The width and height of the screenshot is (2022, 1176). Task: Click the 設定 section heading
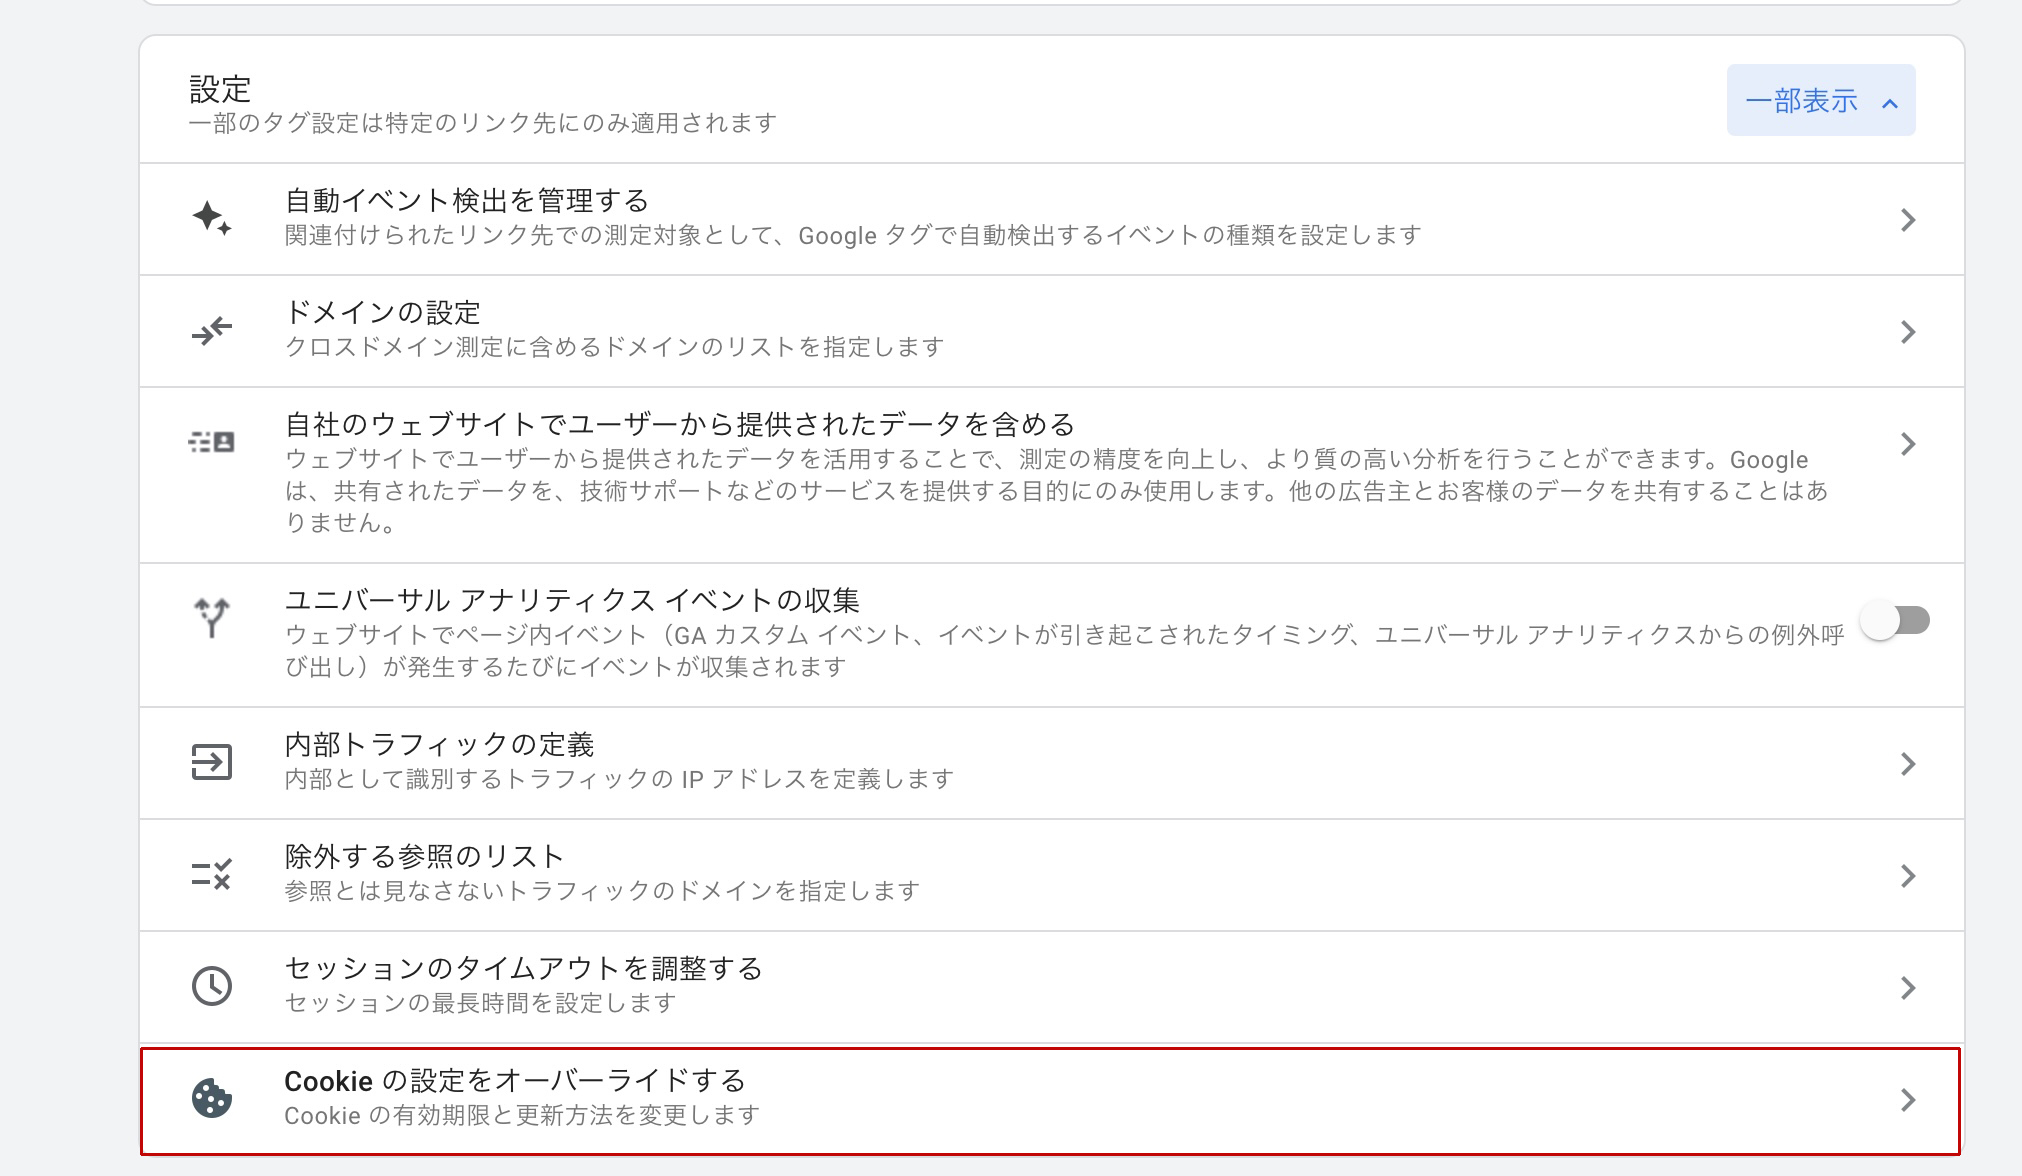click(220, 89)
